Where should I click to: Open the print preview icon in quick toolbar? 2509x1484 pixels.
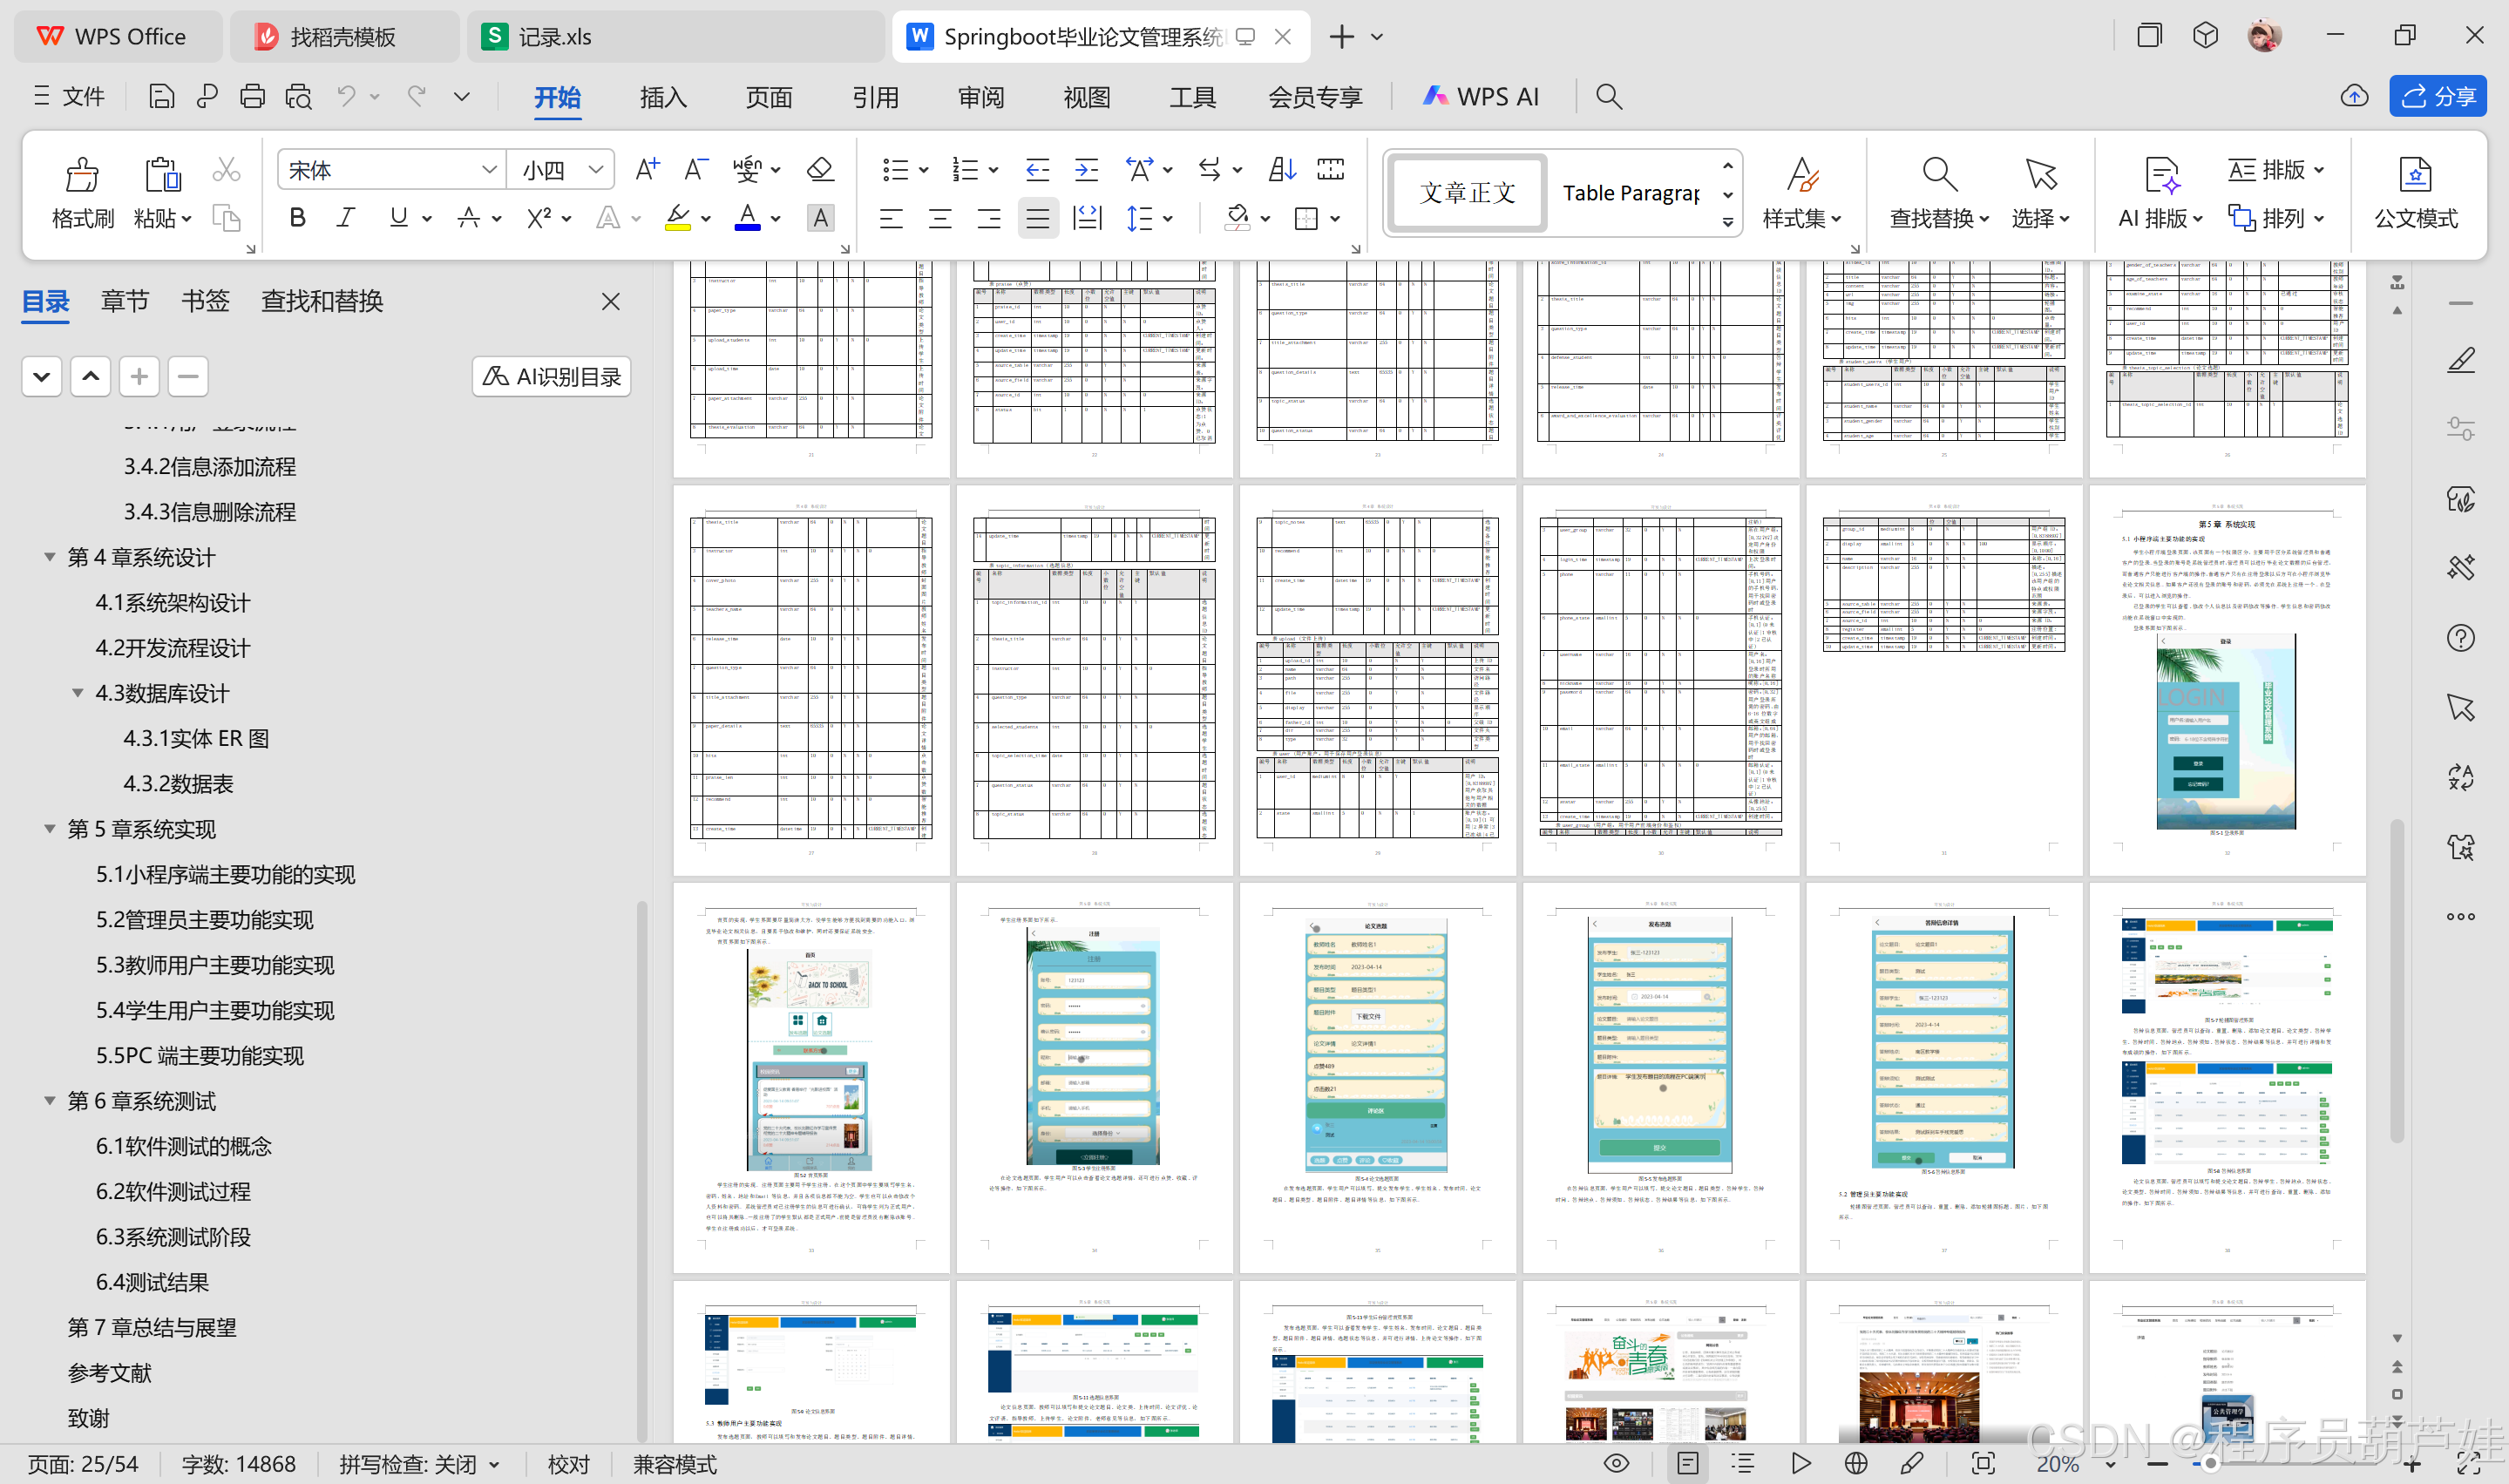[298, 96]
